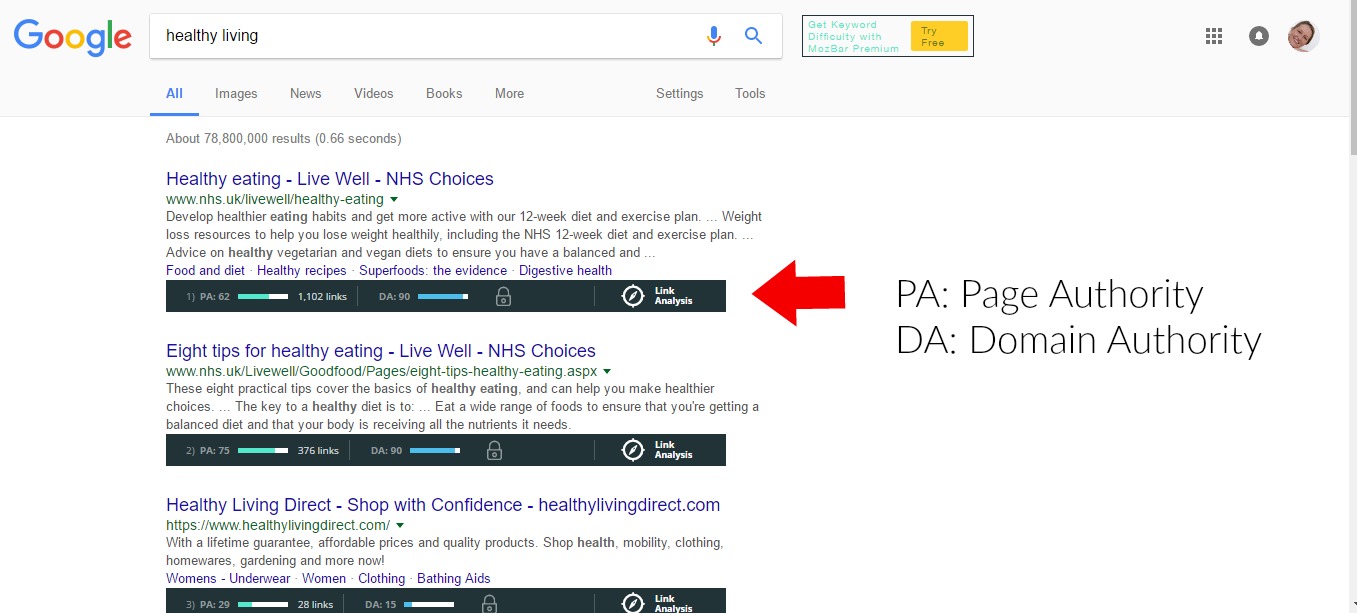Viewport: 1357px width, 613px height.
Task: Switch to the Images tab
Action: (236, 94)
